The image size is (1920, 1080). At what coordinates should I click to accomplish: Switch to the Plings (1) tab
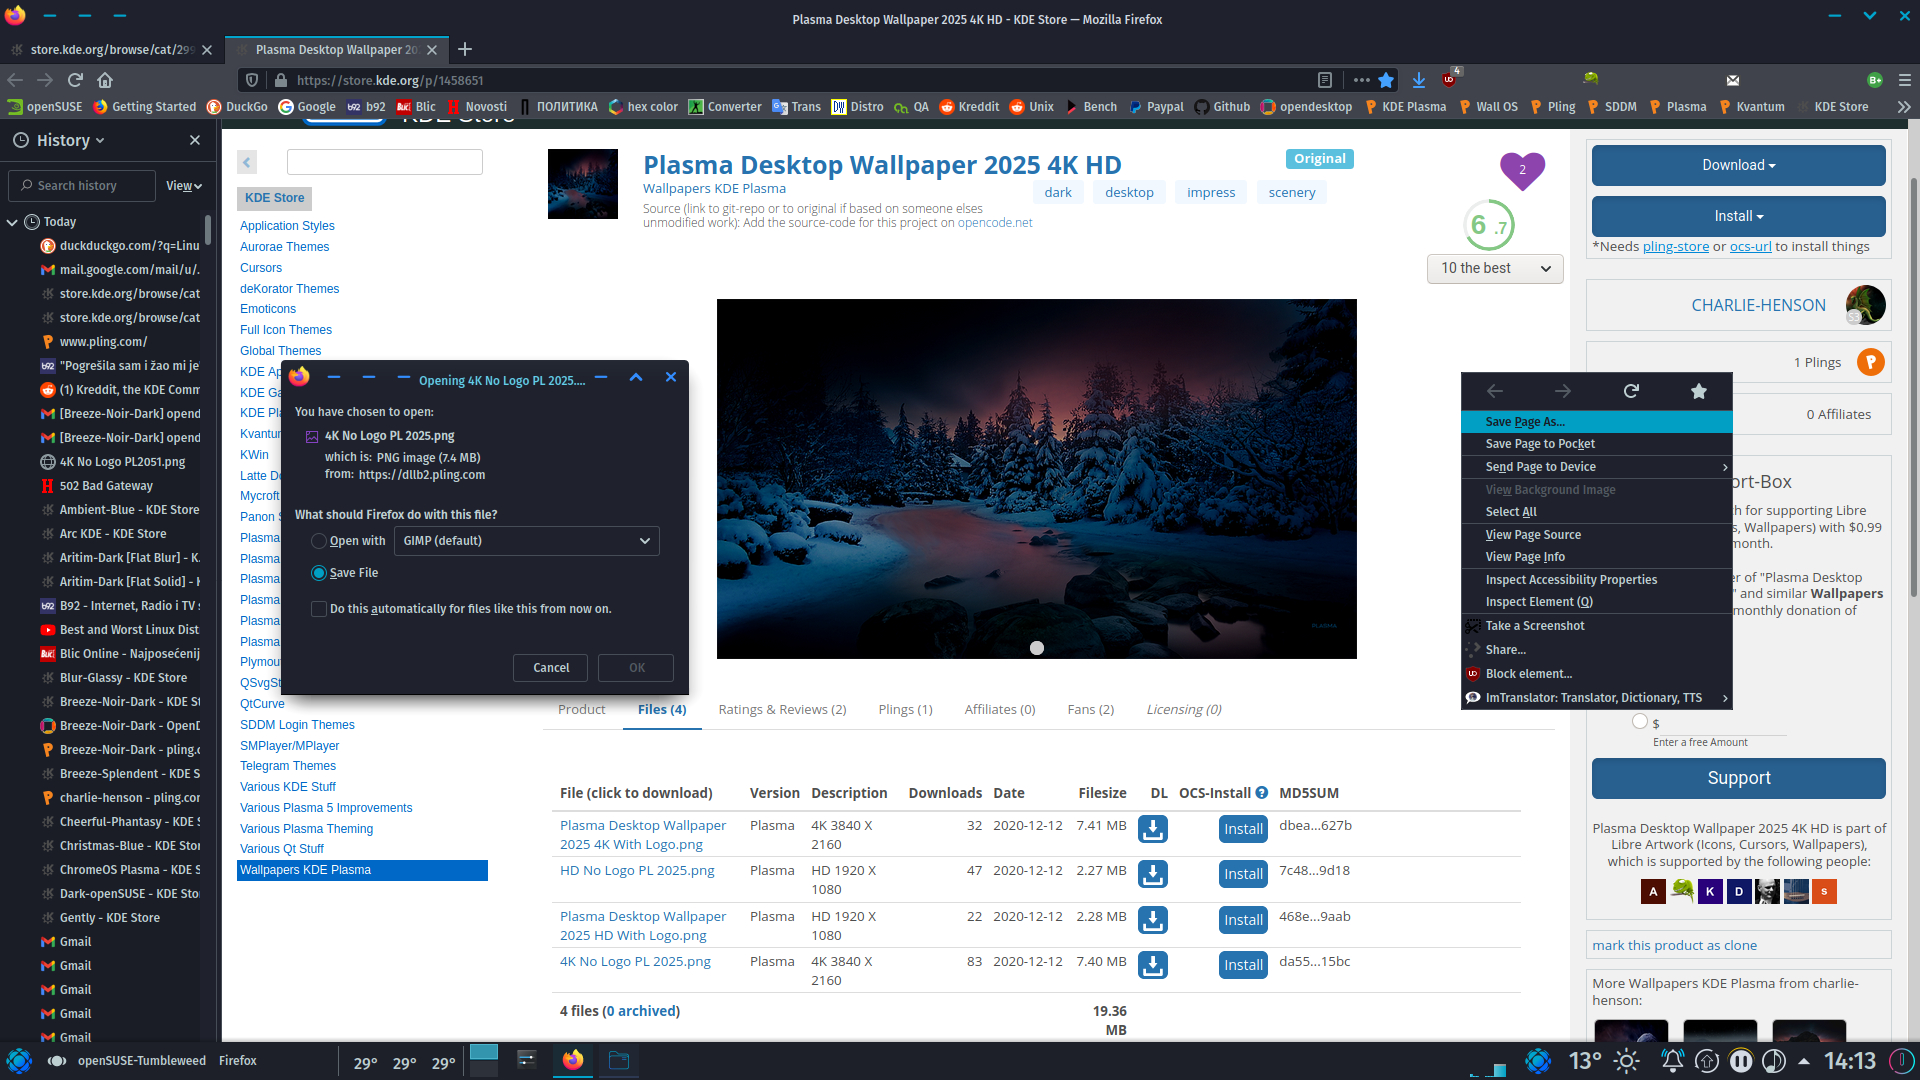(905, 709)
